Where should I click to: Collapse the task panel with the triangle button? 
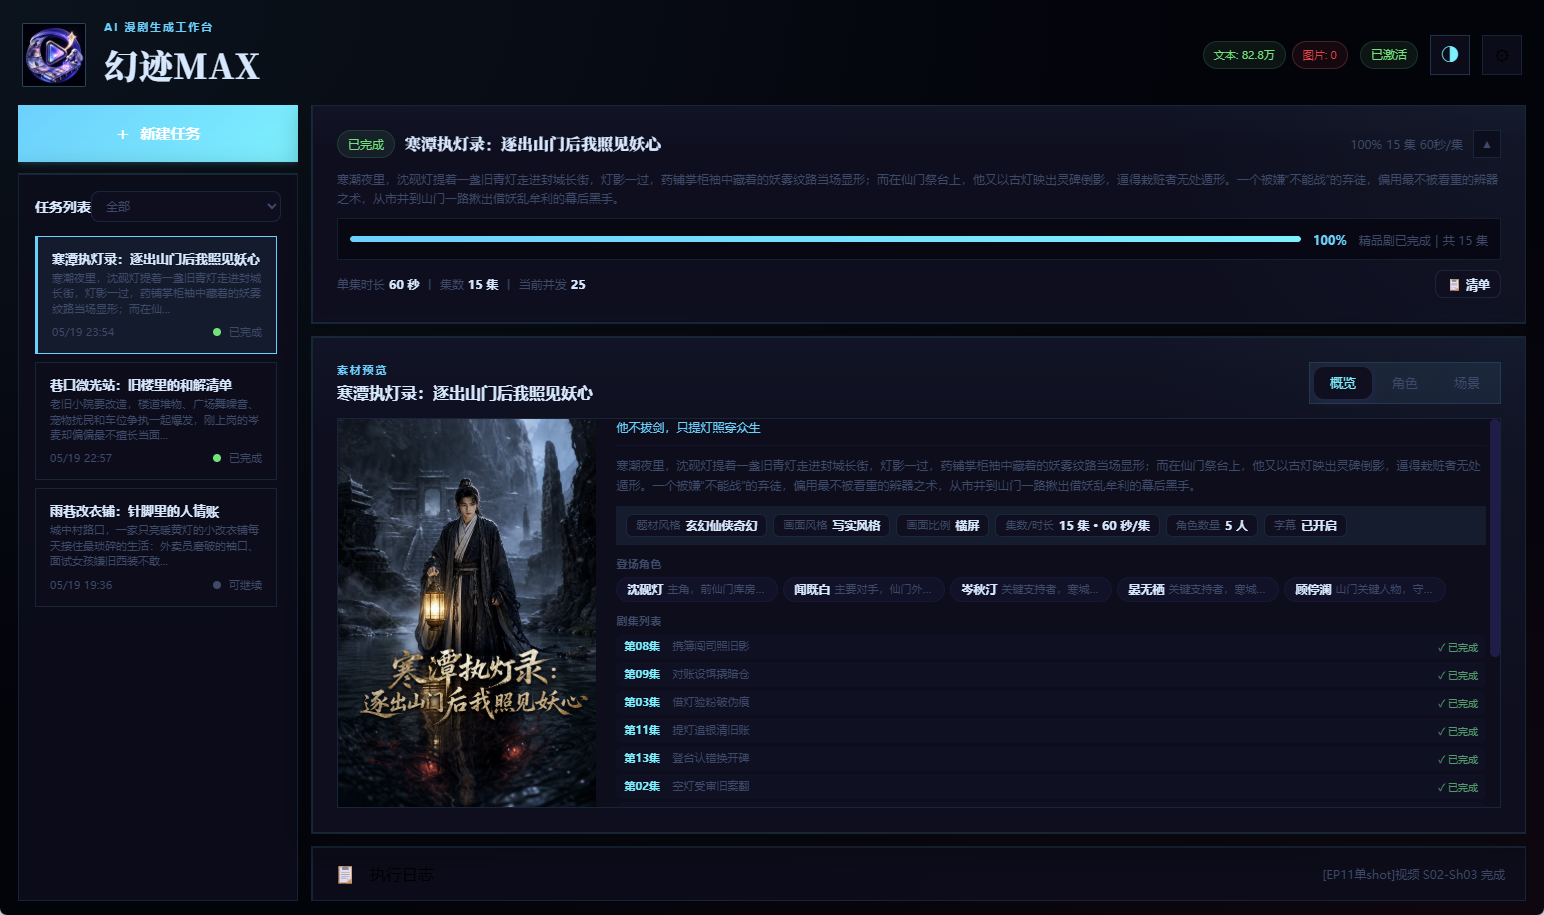[1487, 144]
